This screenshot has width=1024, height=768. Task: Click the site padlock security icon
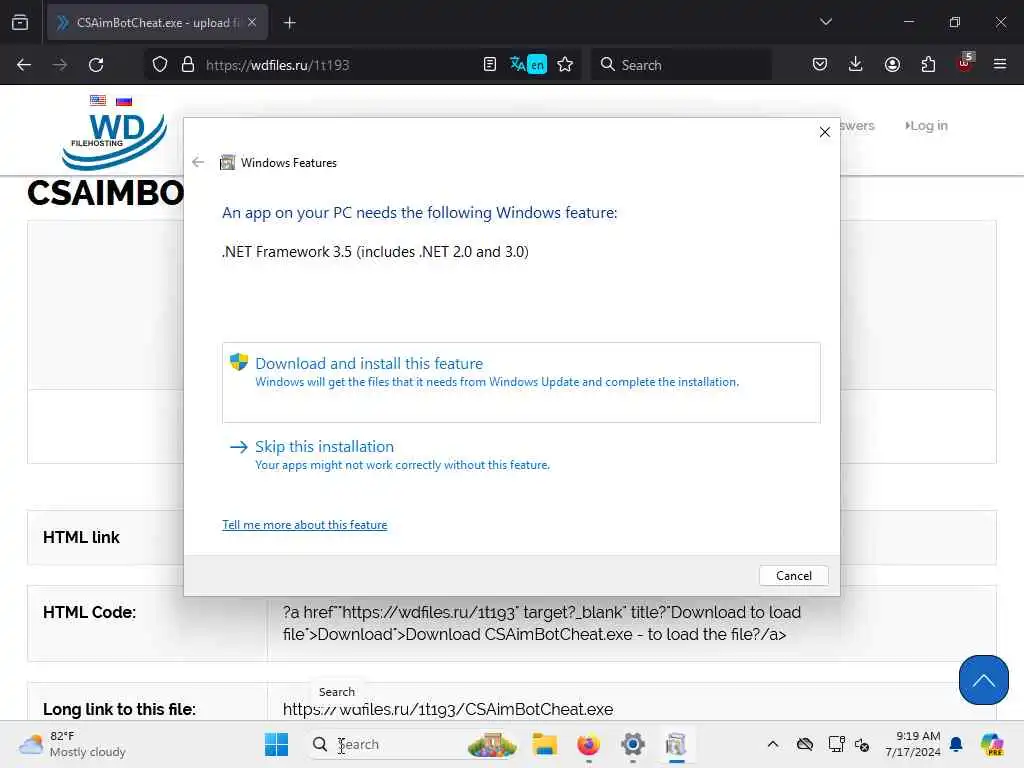pyautogui.click(x=188, y=65)
